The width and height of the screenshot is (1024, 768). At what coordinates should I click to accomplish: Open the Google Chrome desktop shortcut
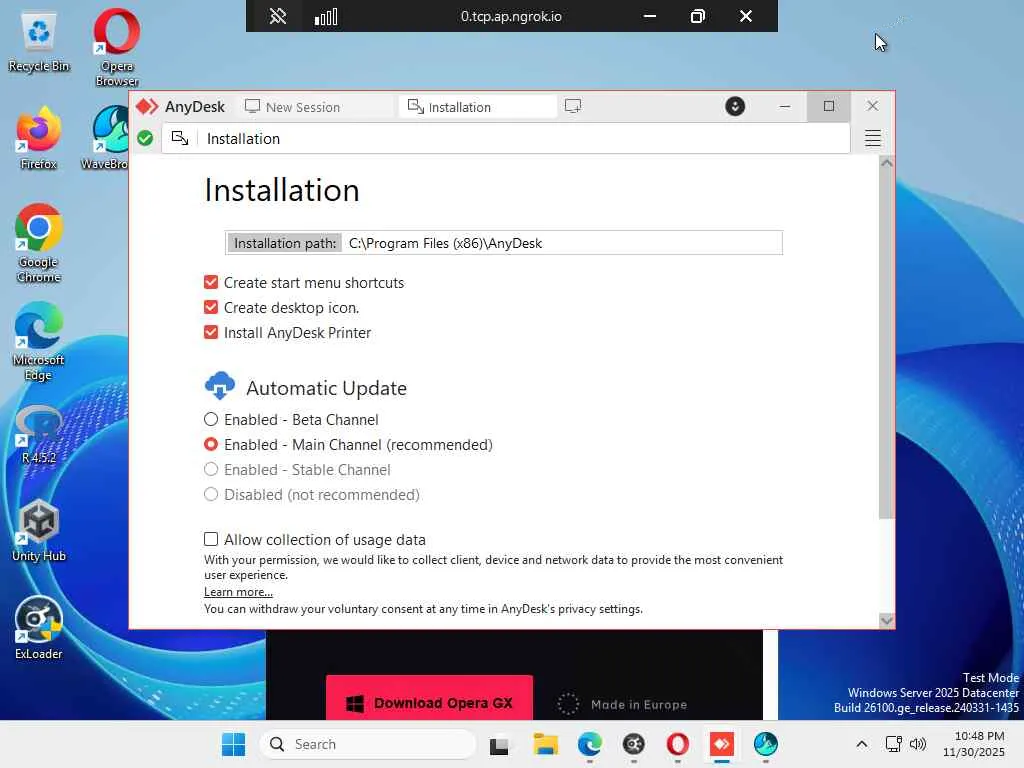point(39,244)
